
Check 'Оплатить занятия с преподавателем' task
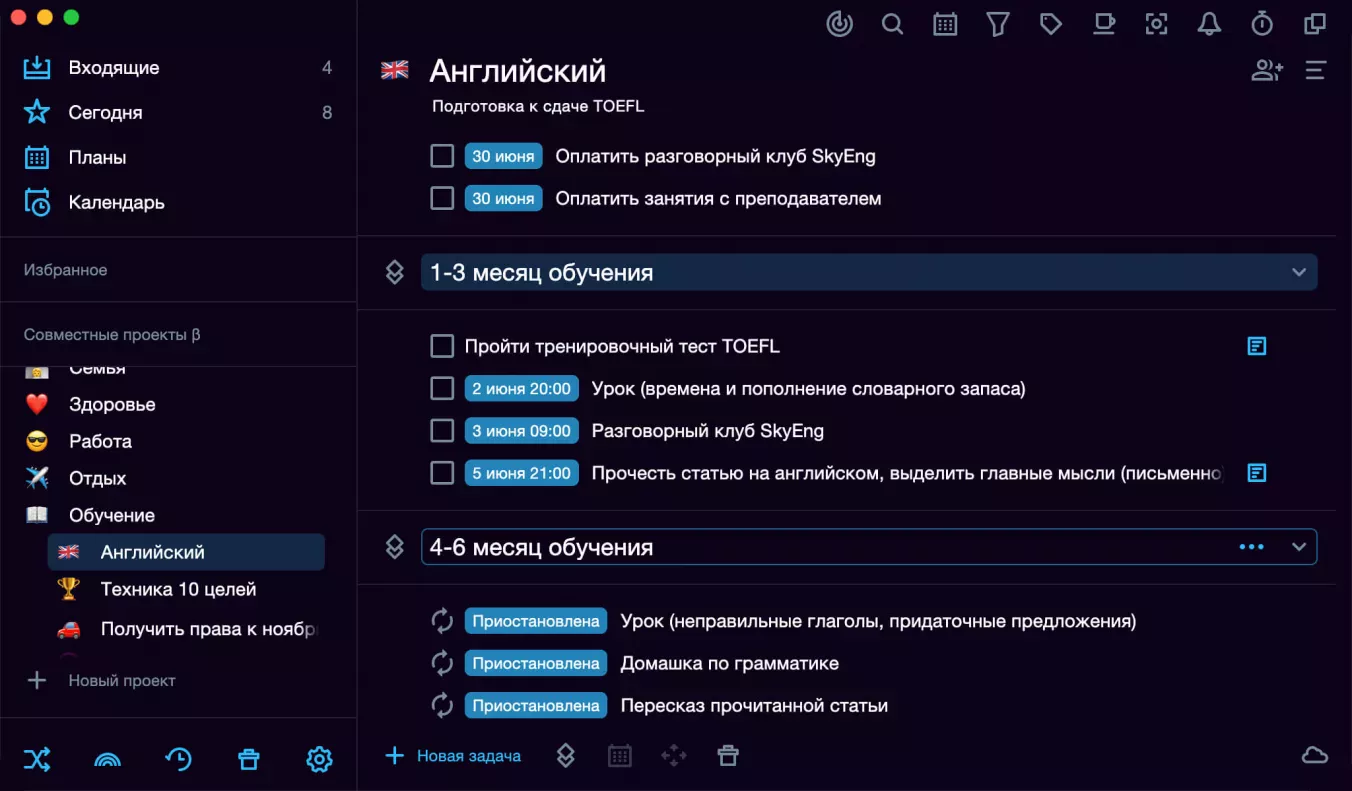coord(442,198)
